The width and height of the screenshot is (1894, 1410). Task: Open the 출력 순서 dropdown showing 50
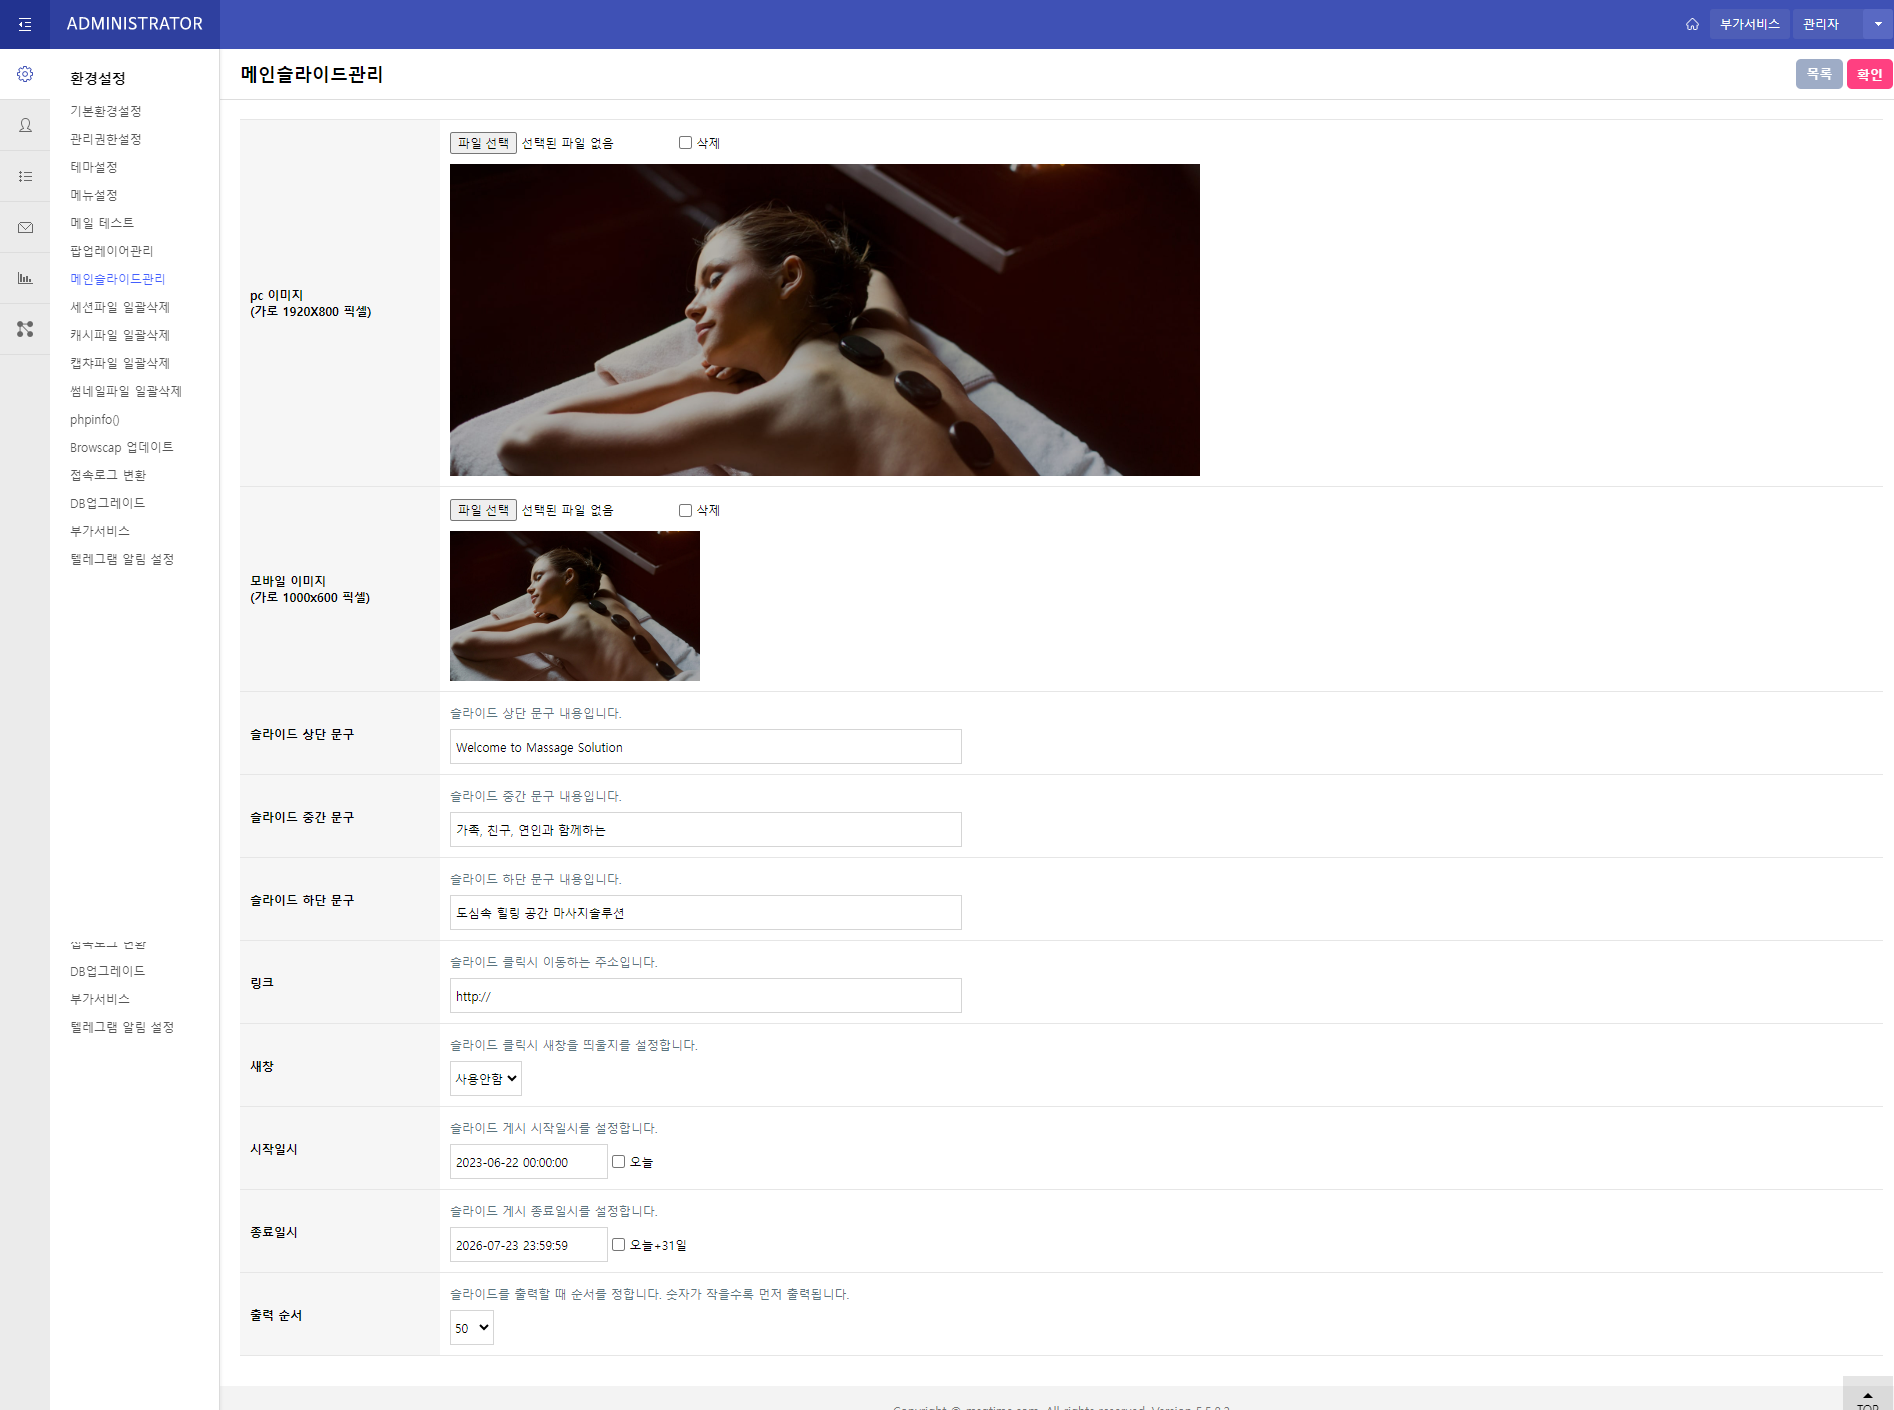tap(472, 1328)
